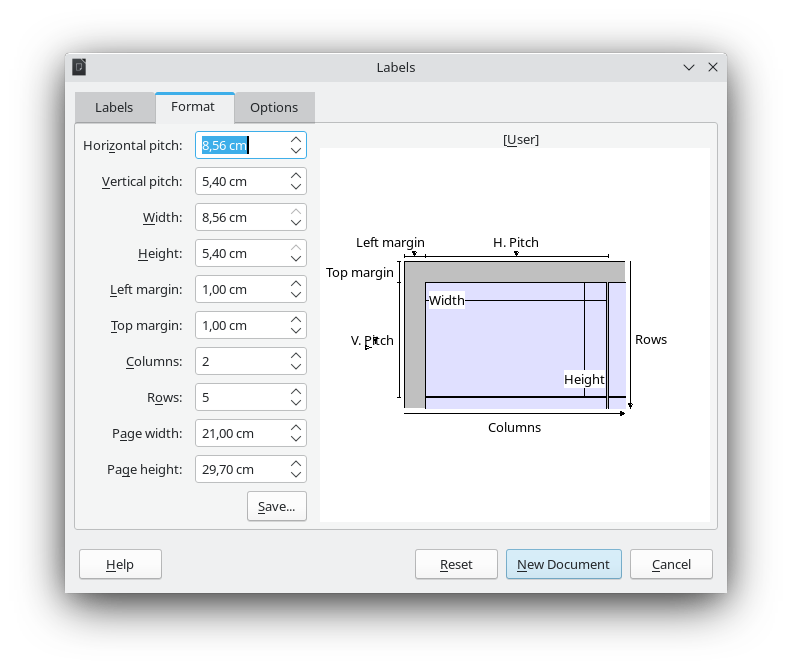Image resolution: width=792 pixels, height=670 pixels.
Task: Decrease the Rows count
Action: 296,403
